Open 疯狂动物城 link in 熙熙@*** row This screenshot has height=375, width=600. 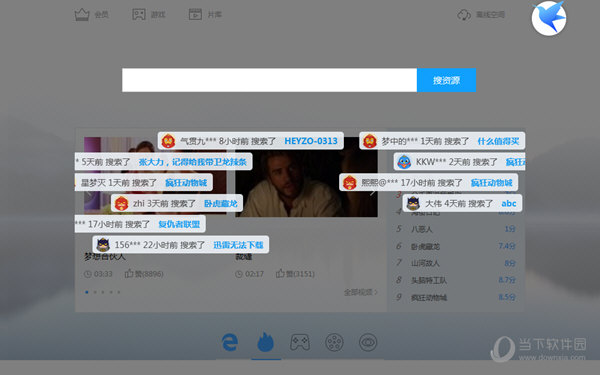(491, 183)
